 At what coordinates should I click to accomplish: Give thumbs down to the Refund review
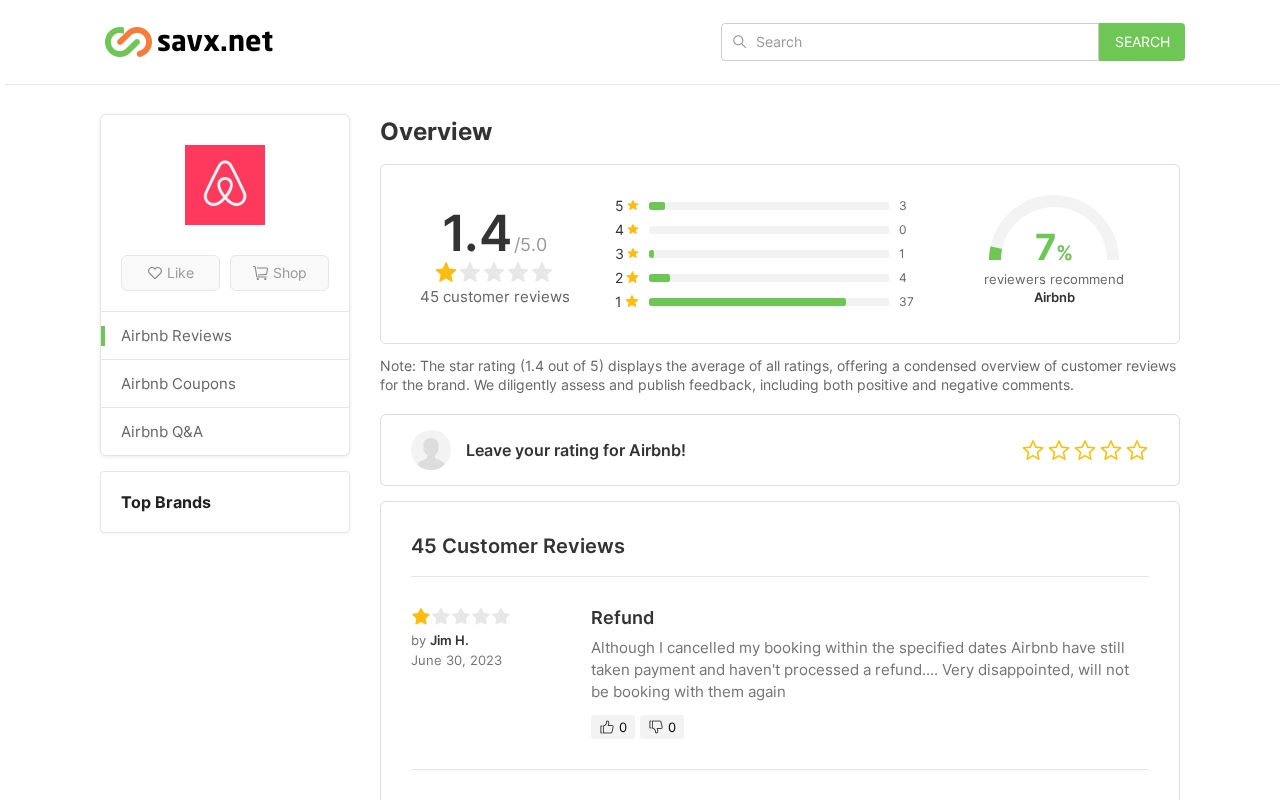point(662,727)
